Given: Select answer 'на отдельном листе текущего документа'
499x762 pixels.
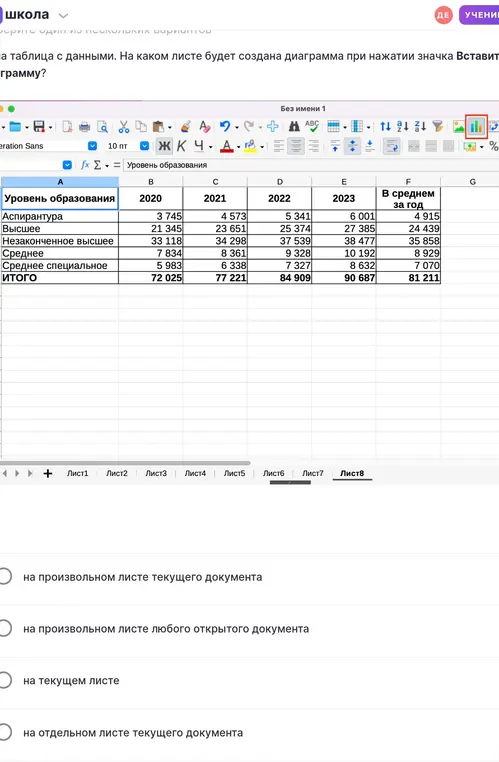Looking at the screenshot, I should pos(133,732).
